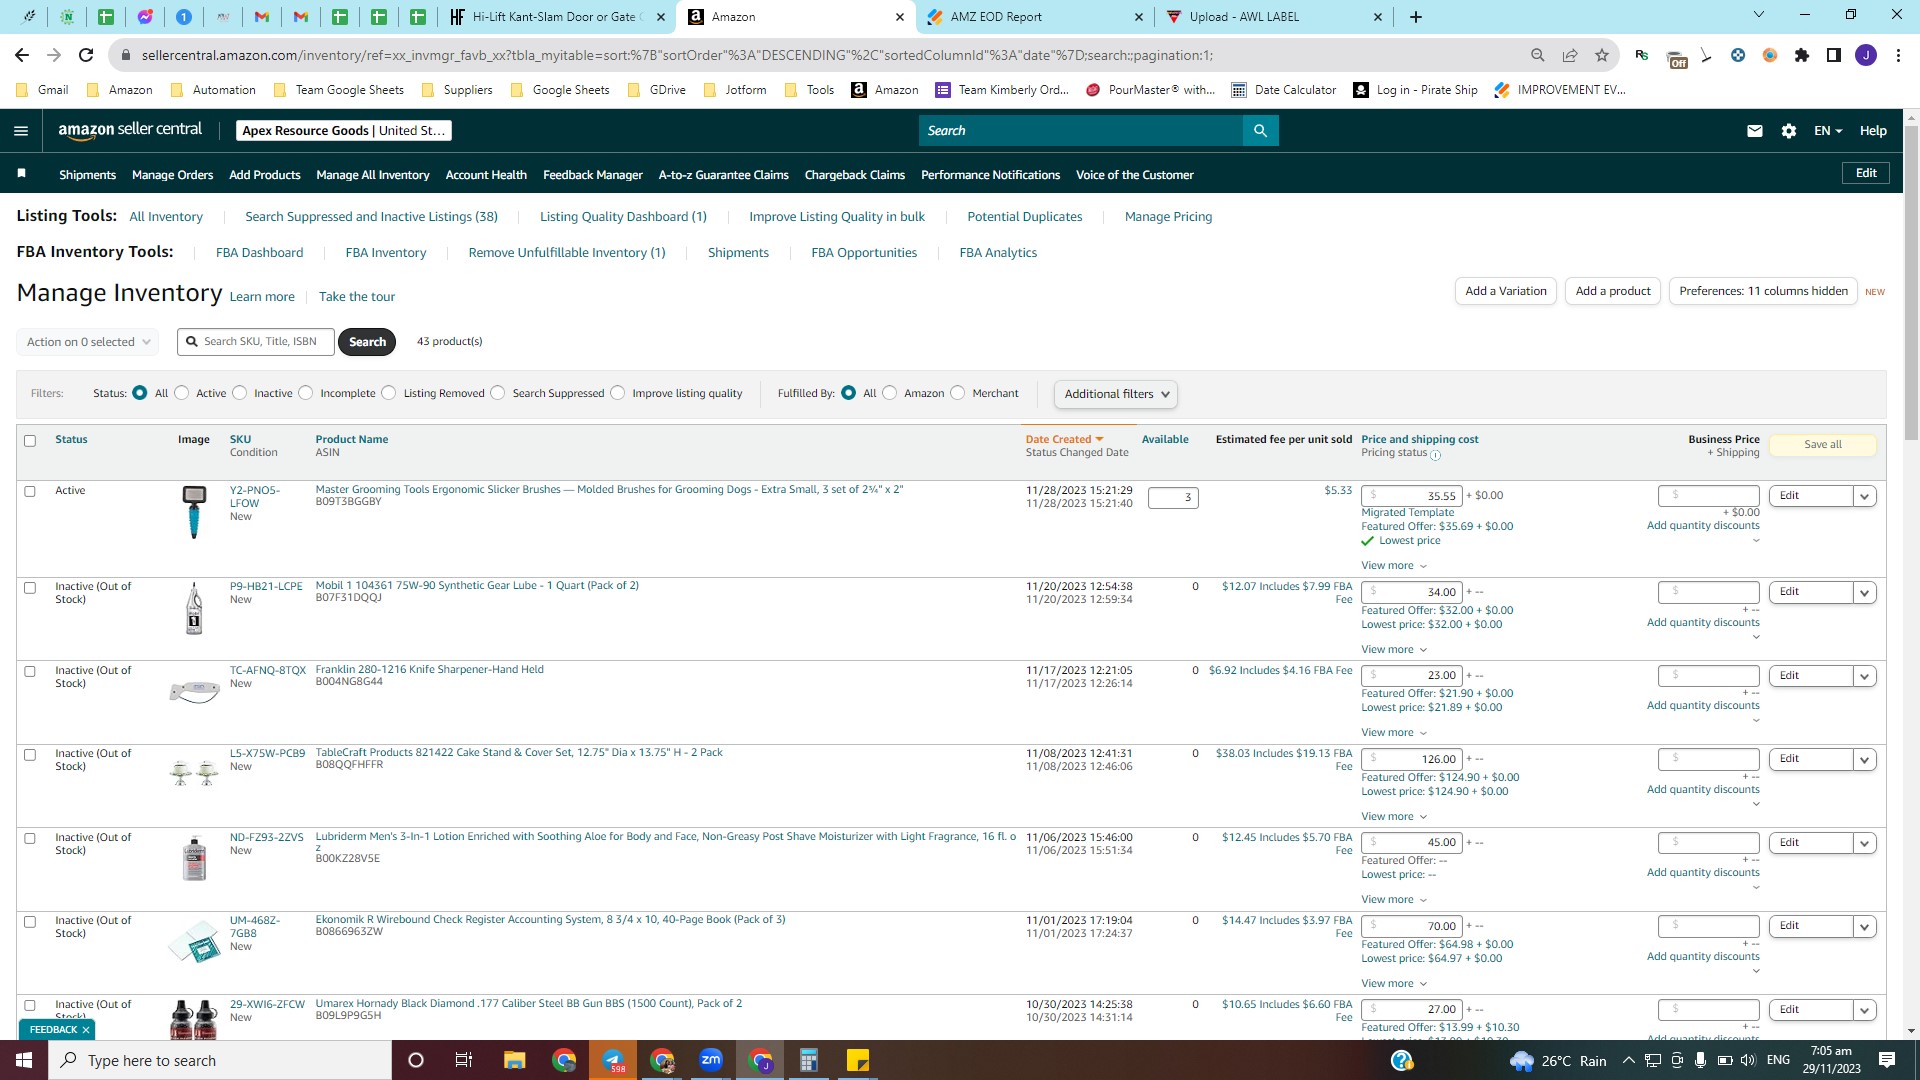Switch to the AMZ EOD Report tab
The width and height of the screenshot is (1920, 1080).
1034,17
